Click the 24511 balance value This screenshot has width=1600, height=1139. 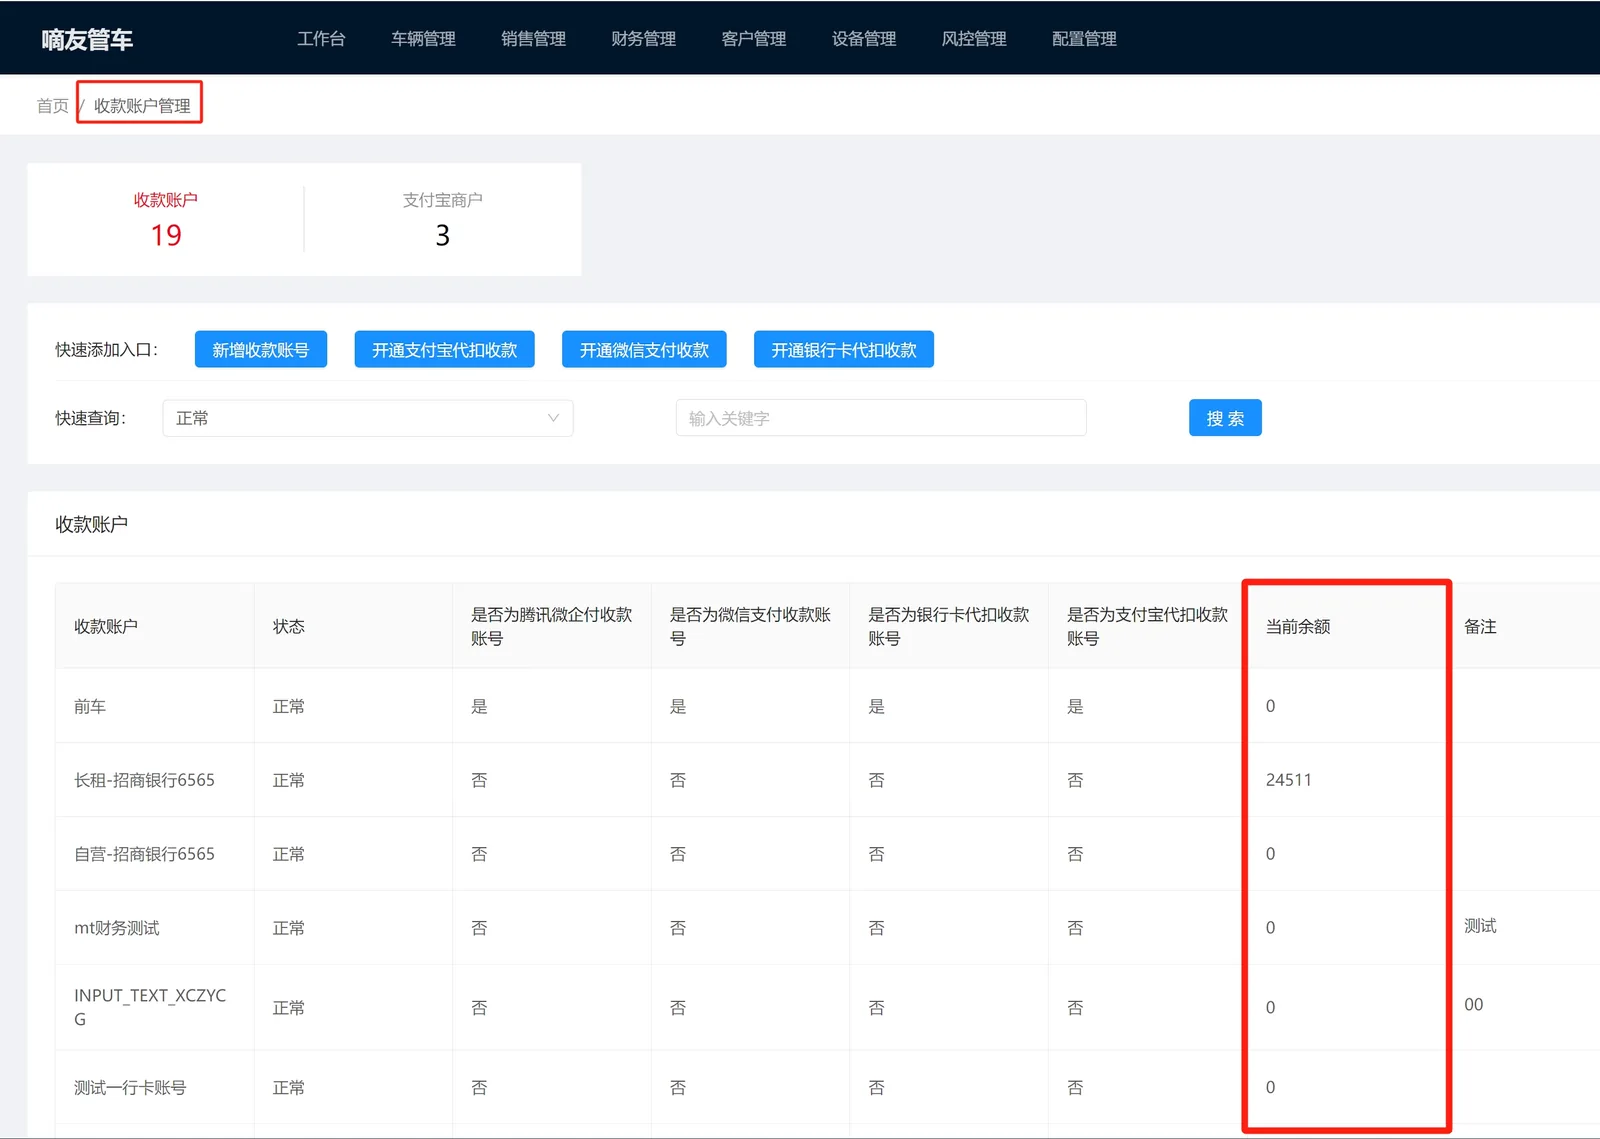point(1288,780)
